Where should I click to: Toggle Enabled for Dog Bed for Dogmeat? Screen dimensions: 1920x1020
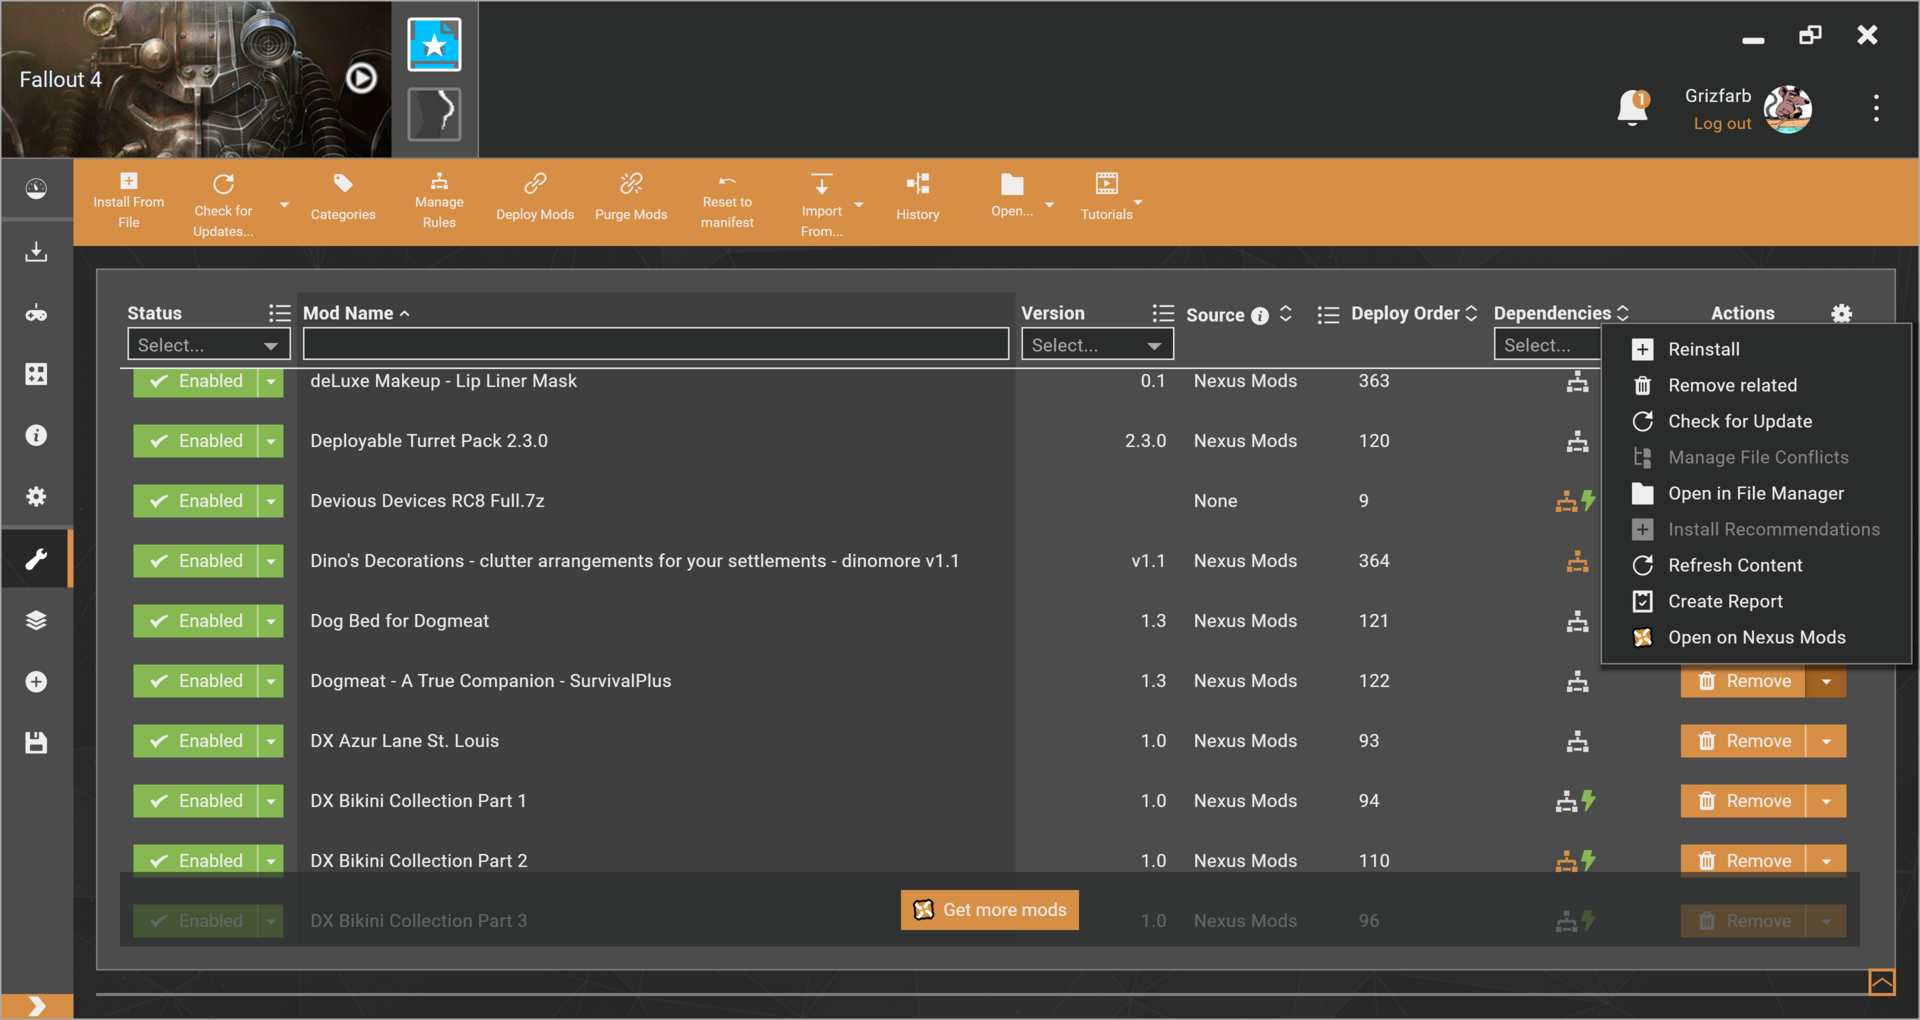click(196, 621)
